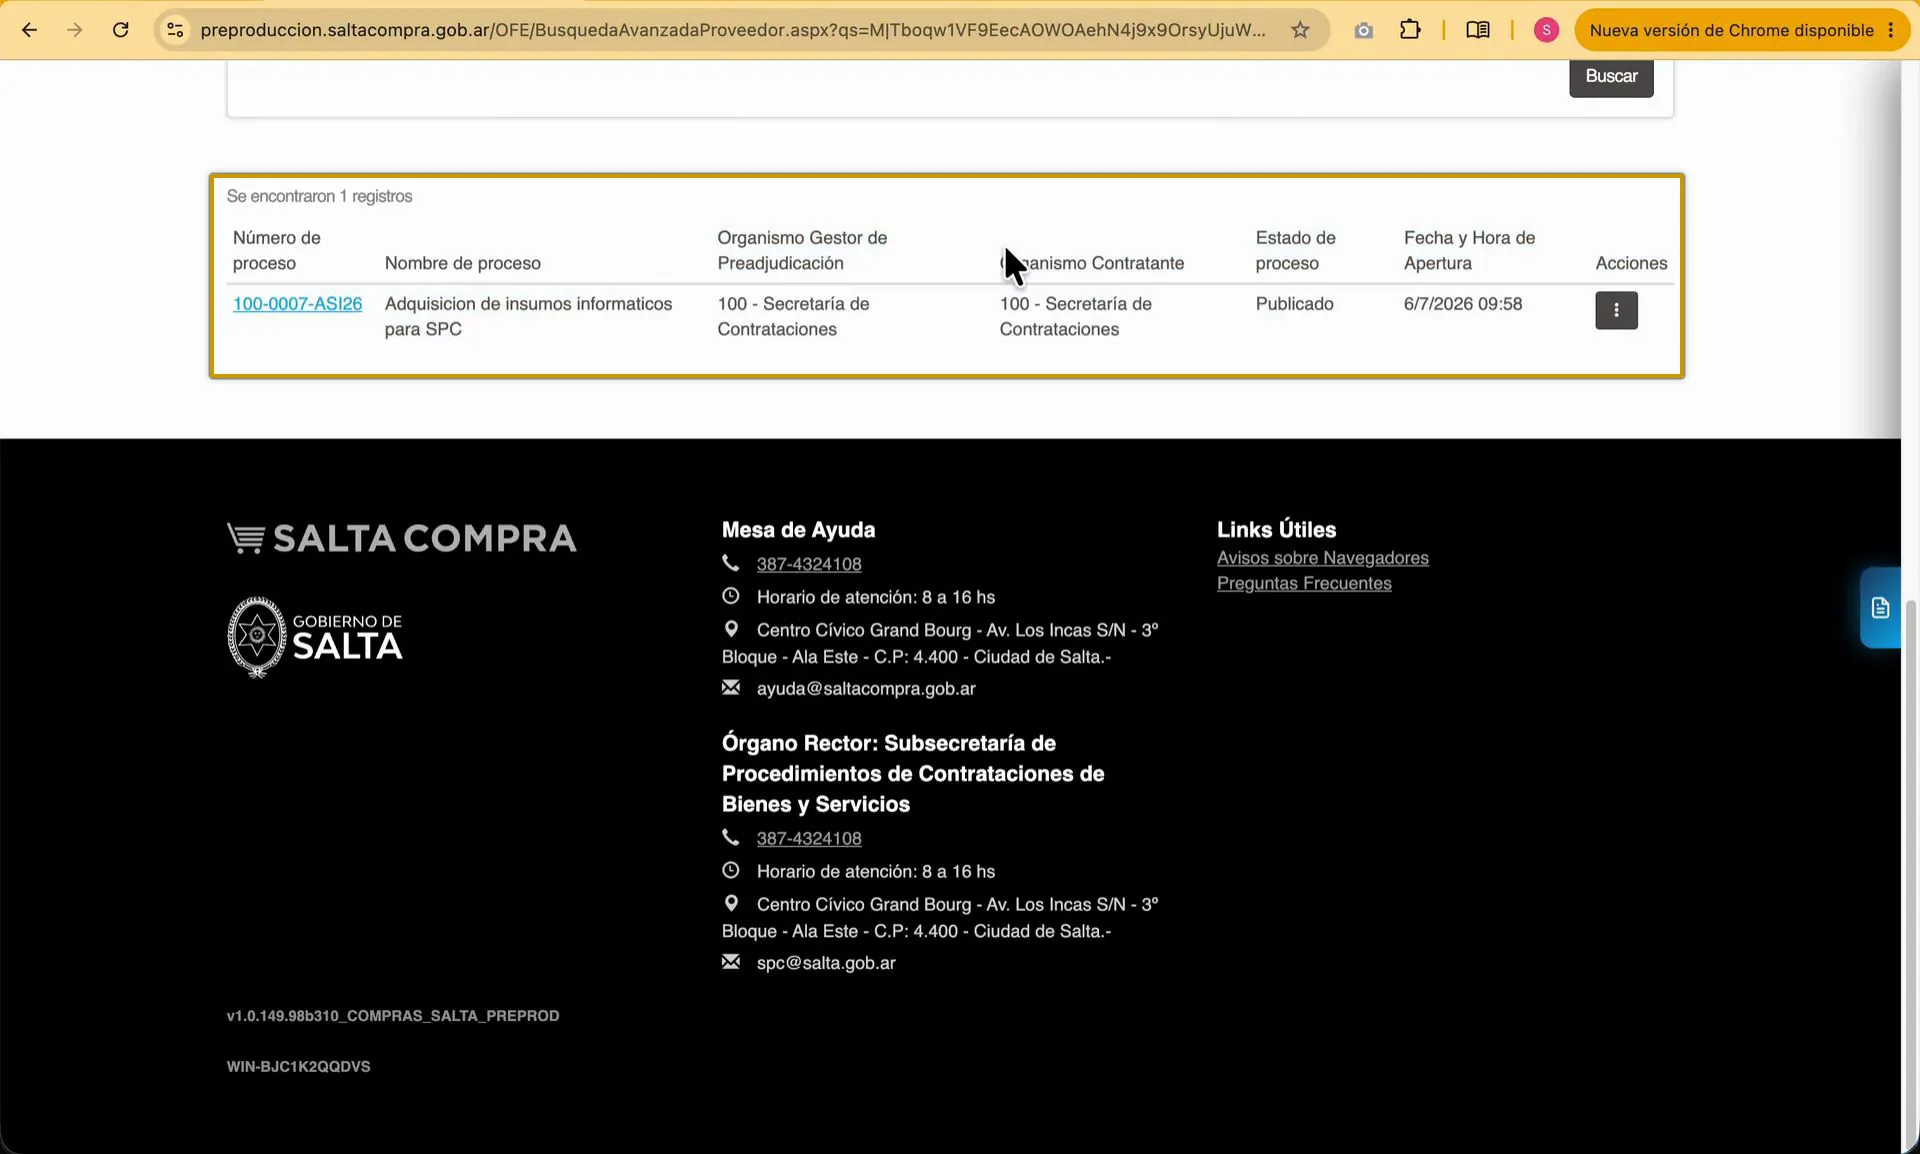
Task: Click Órgano Rector phone number link
Action: point(809,838)
